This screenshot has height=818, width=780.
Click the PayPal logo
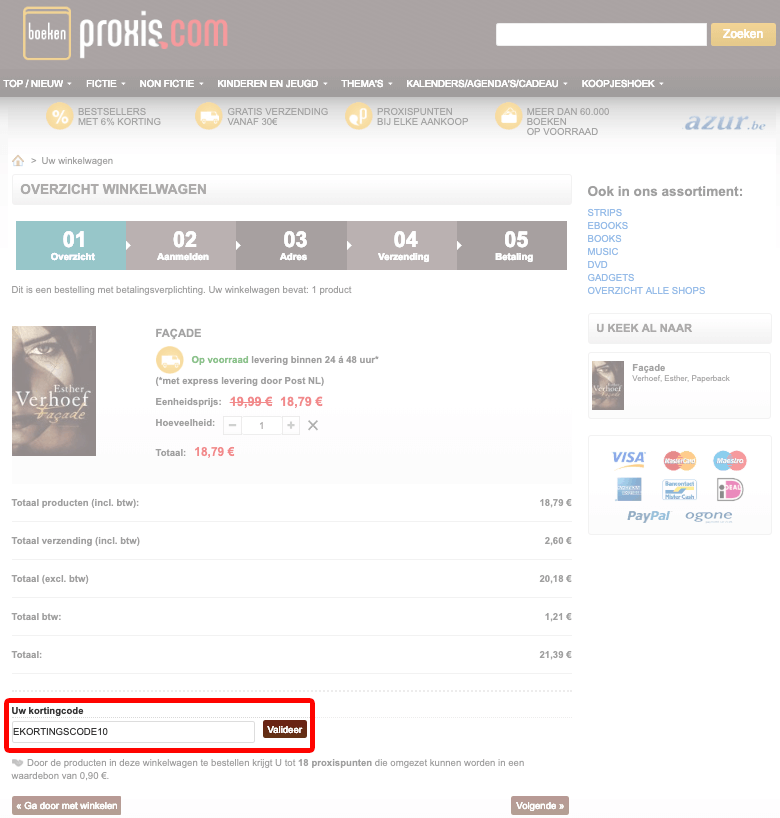coord(649,516)
